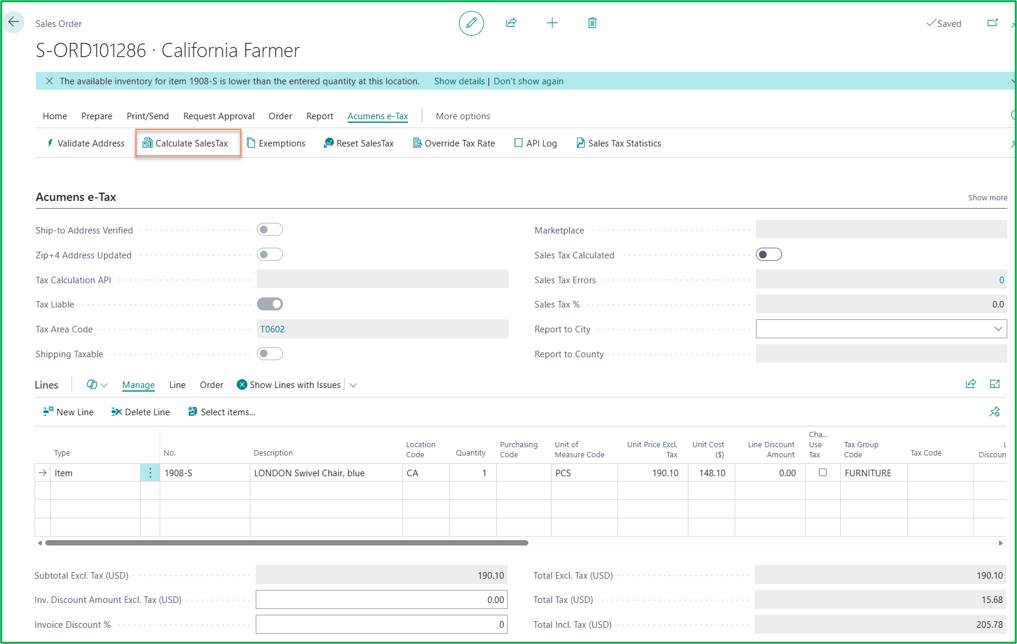Click Show details link
The height and width of the screenshot is (644, 1017).
(459, 81)
